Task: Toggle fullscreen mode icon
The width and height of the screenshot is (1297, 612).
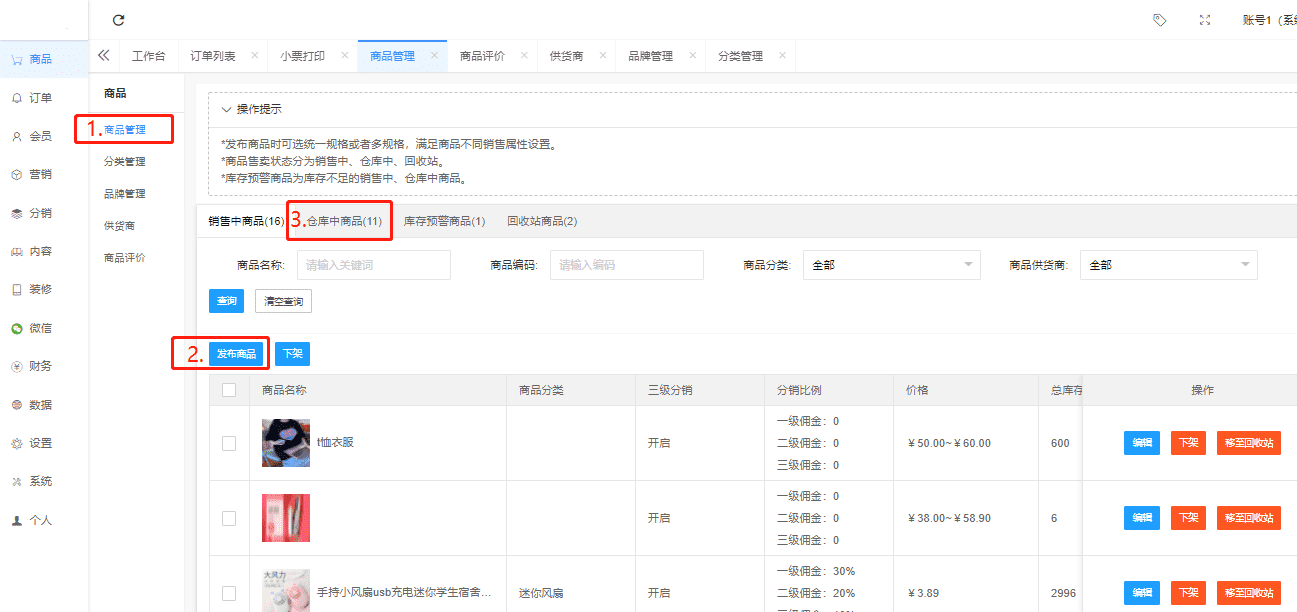Action: tap(1204, 20)
